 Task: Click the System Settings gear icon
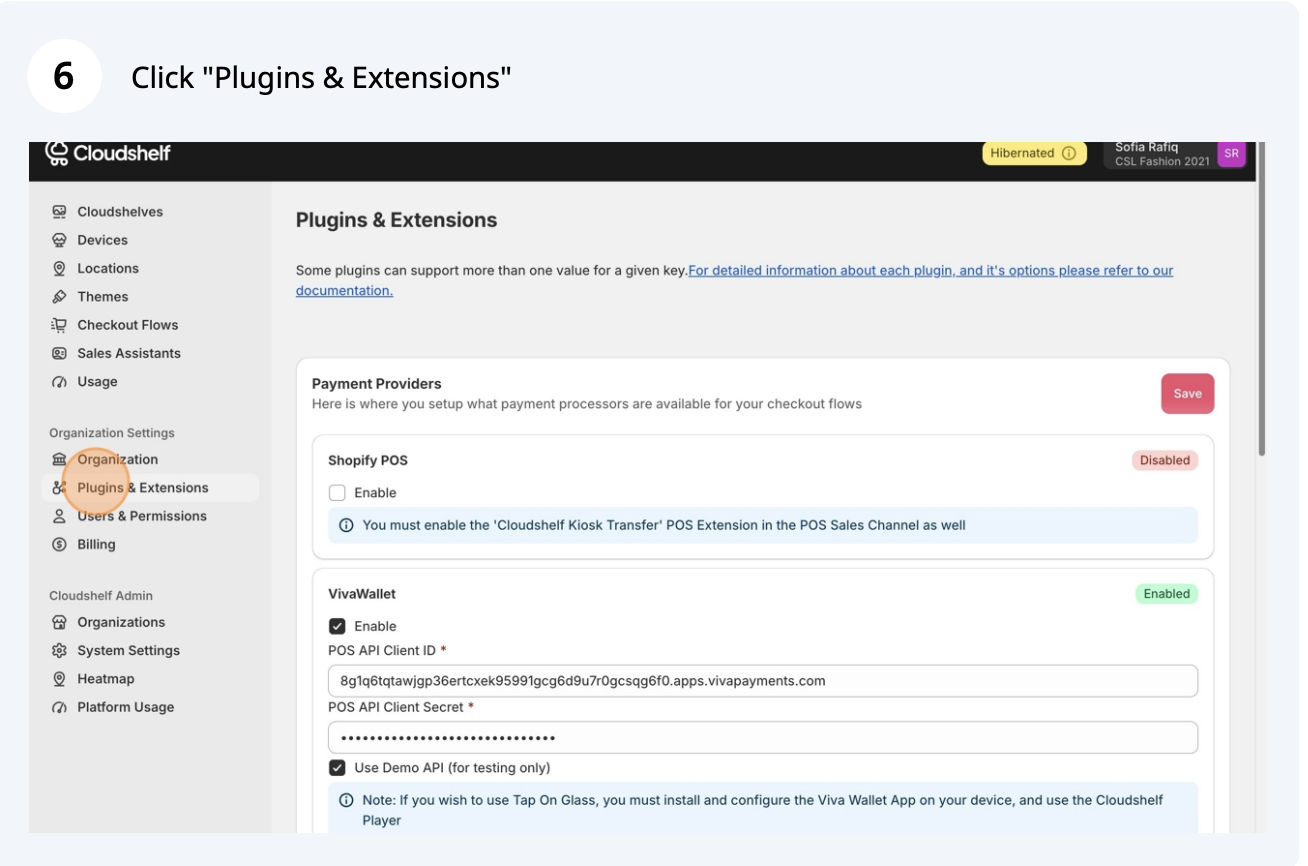tap(59, 651)
